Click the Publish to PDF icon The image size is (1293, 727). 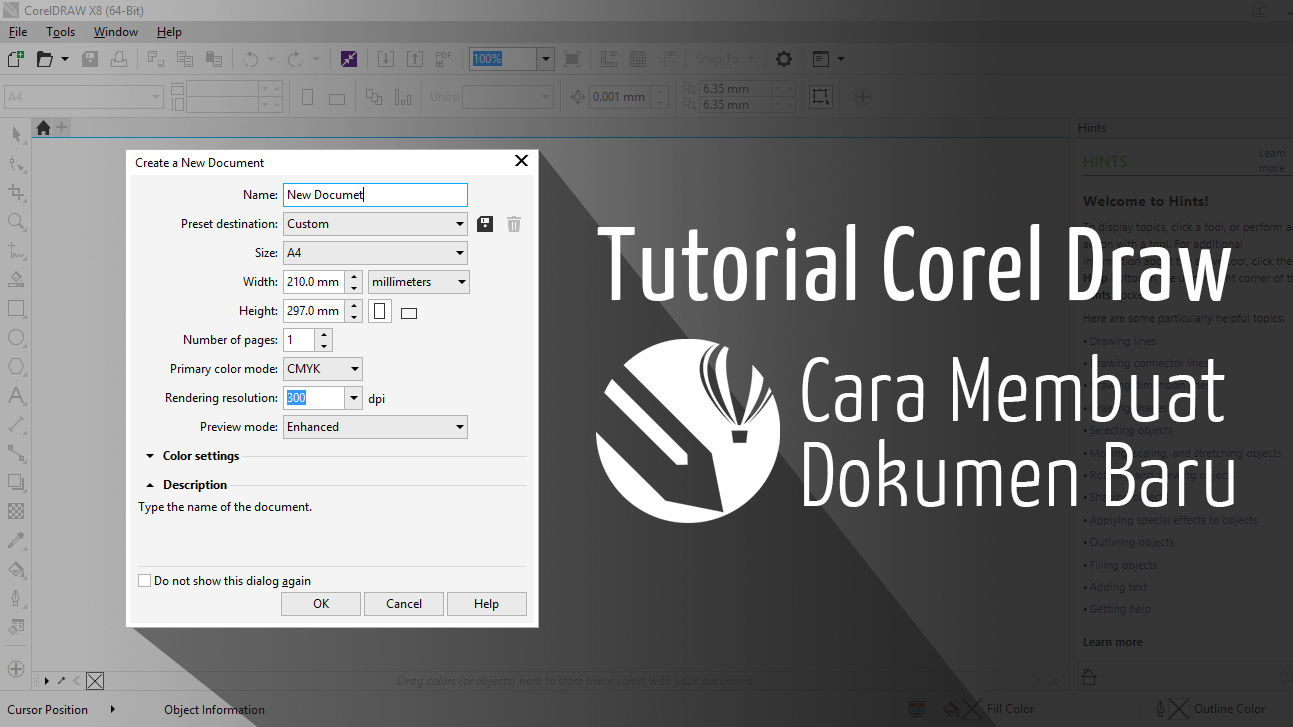tap(444, 59)
